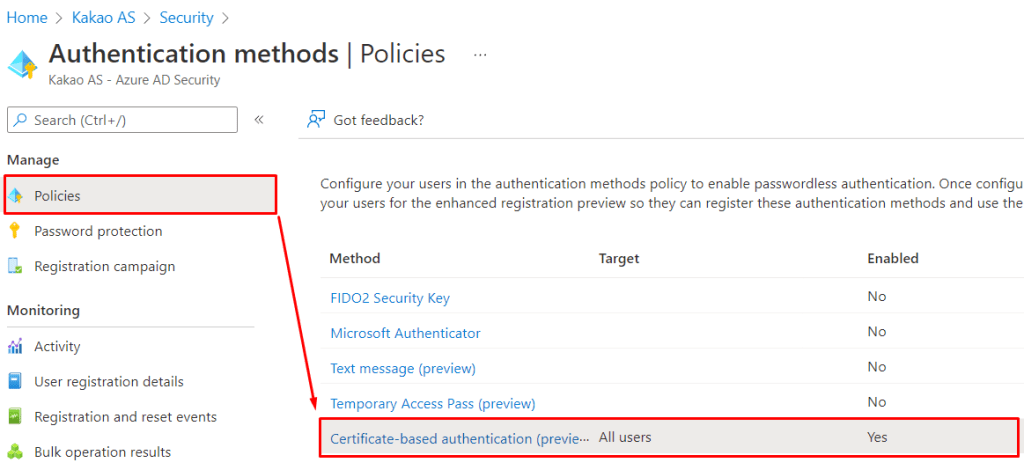The width and height of the screenshot is (1024, 470).
Task: Open the Security breadcrumb link
Action: pyautogui.click(x=186, y=17)
